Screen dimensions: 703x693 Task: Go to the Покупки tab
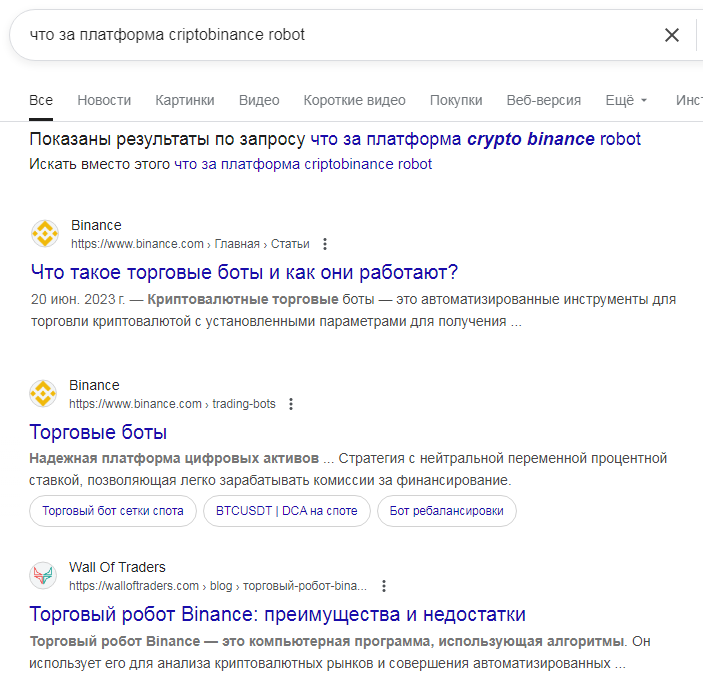(456, 100)
